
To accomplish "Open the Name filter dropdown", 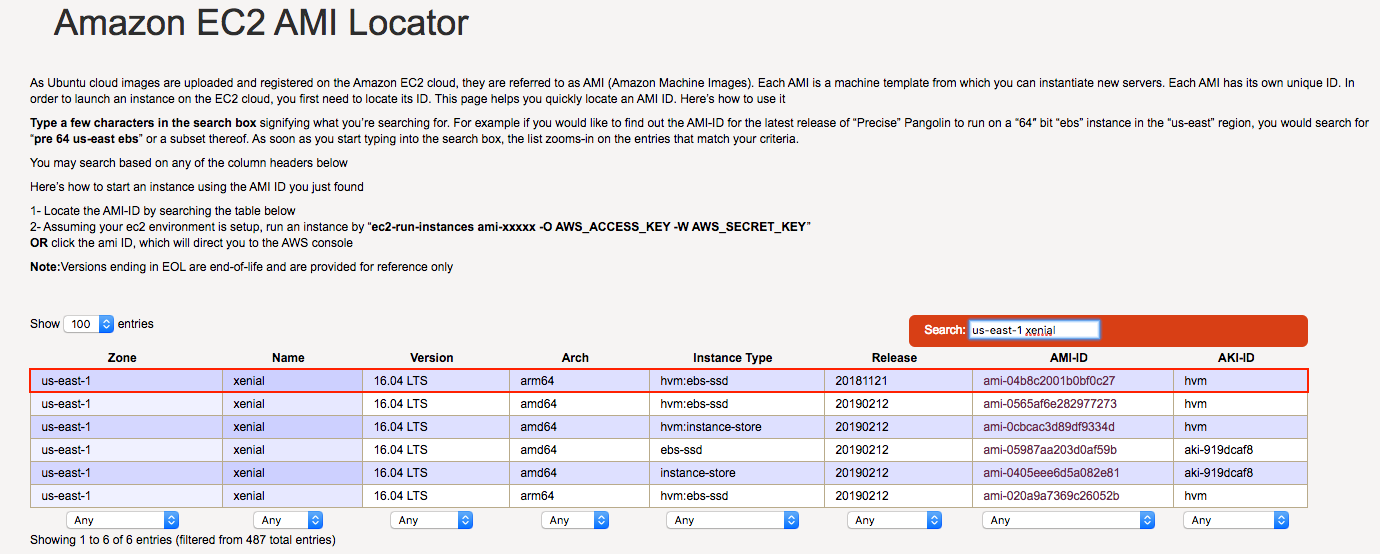I will point(288,520).
